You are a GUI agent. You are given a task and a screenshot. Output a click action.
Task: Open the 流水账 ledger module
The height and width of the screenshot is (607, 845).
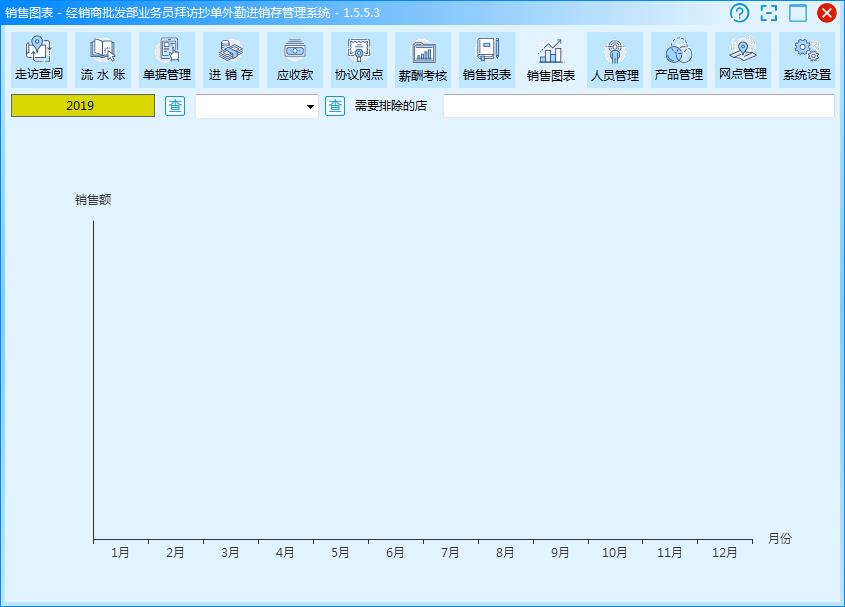(x=103, y=60)
